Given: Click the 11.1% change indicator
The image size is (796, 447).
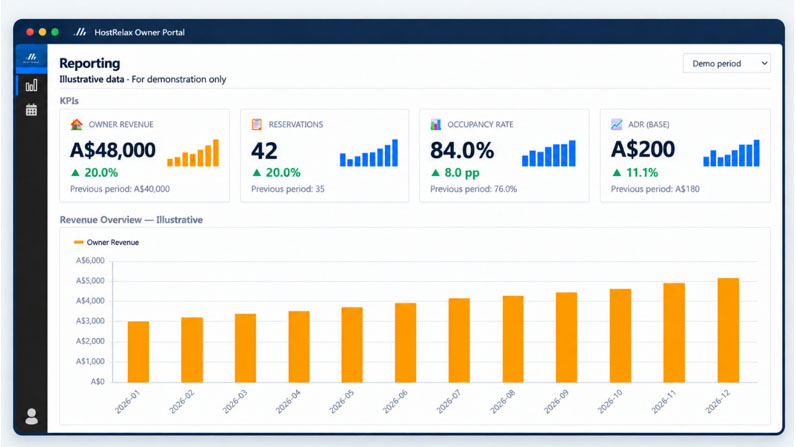Looking at the screenshot, I should point(635,173).
